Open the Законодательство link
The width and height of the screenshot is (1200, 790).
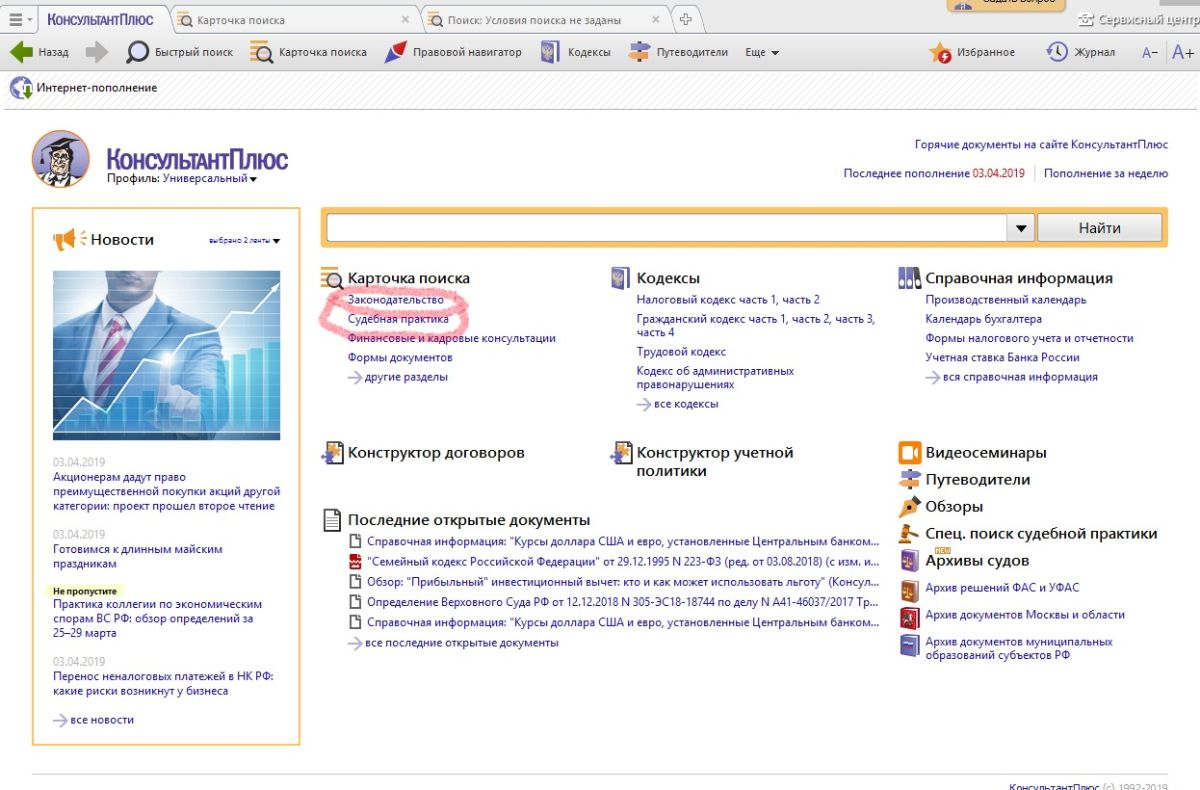[395, 300]
